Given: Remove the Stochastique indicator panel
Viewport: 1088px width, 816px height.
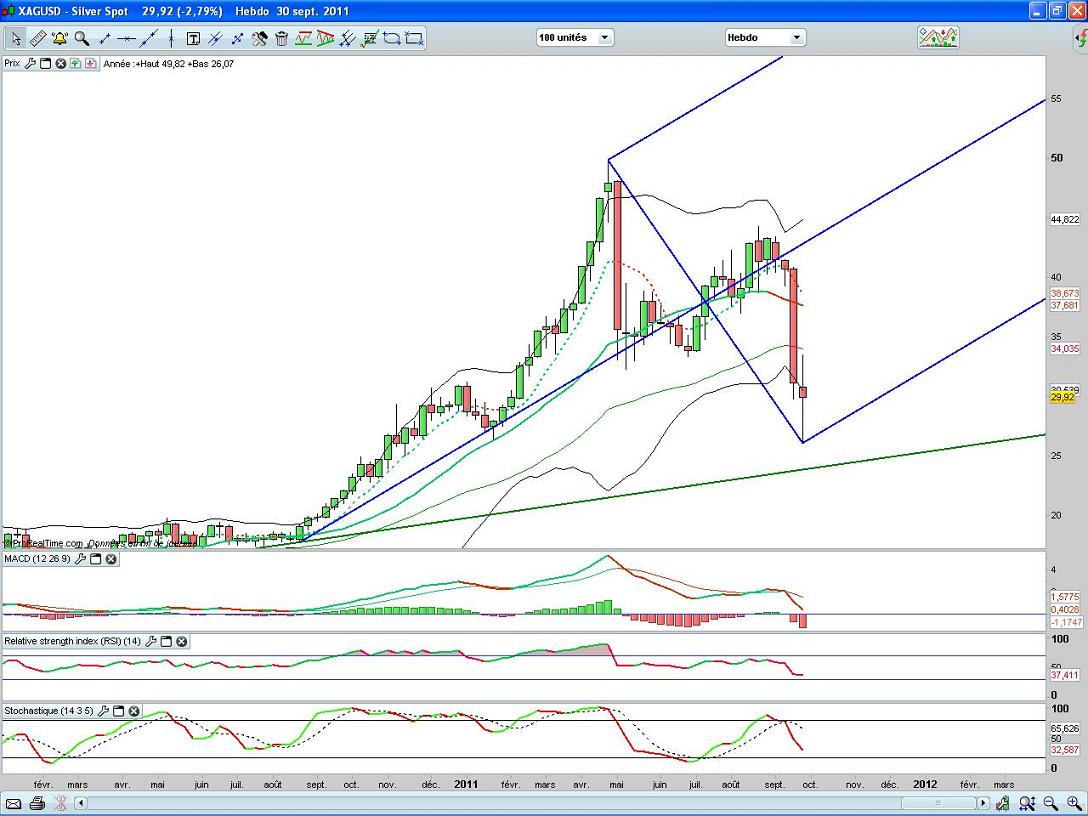Looking at the screenshot, I should tap(133, 711).
